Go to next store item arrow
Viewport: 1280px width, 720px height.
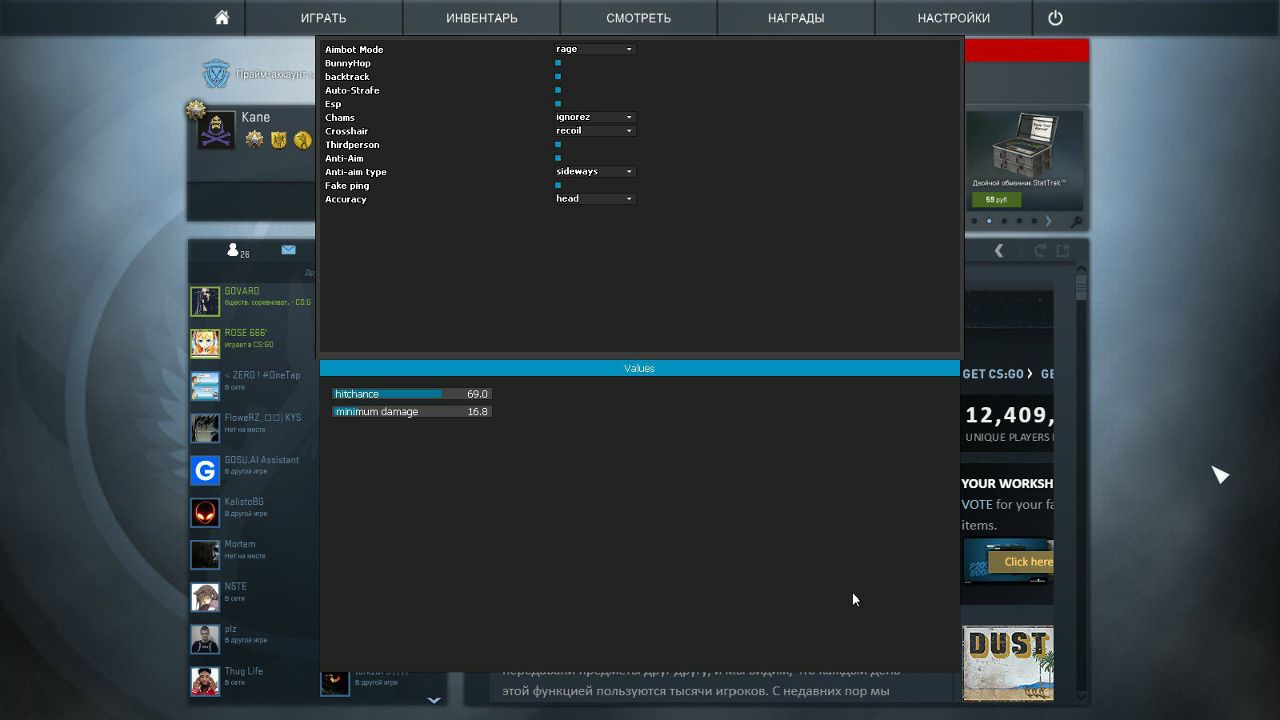pos(1048,221)
